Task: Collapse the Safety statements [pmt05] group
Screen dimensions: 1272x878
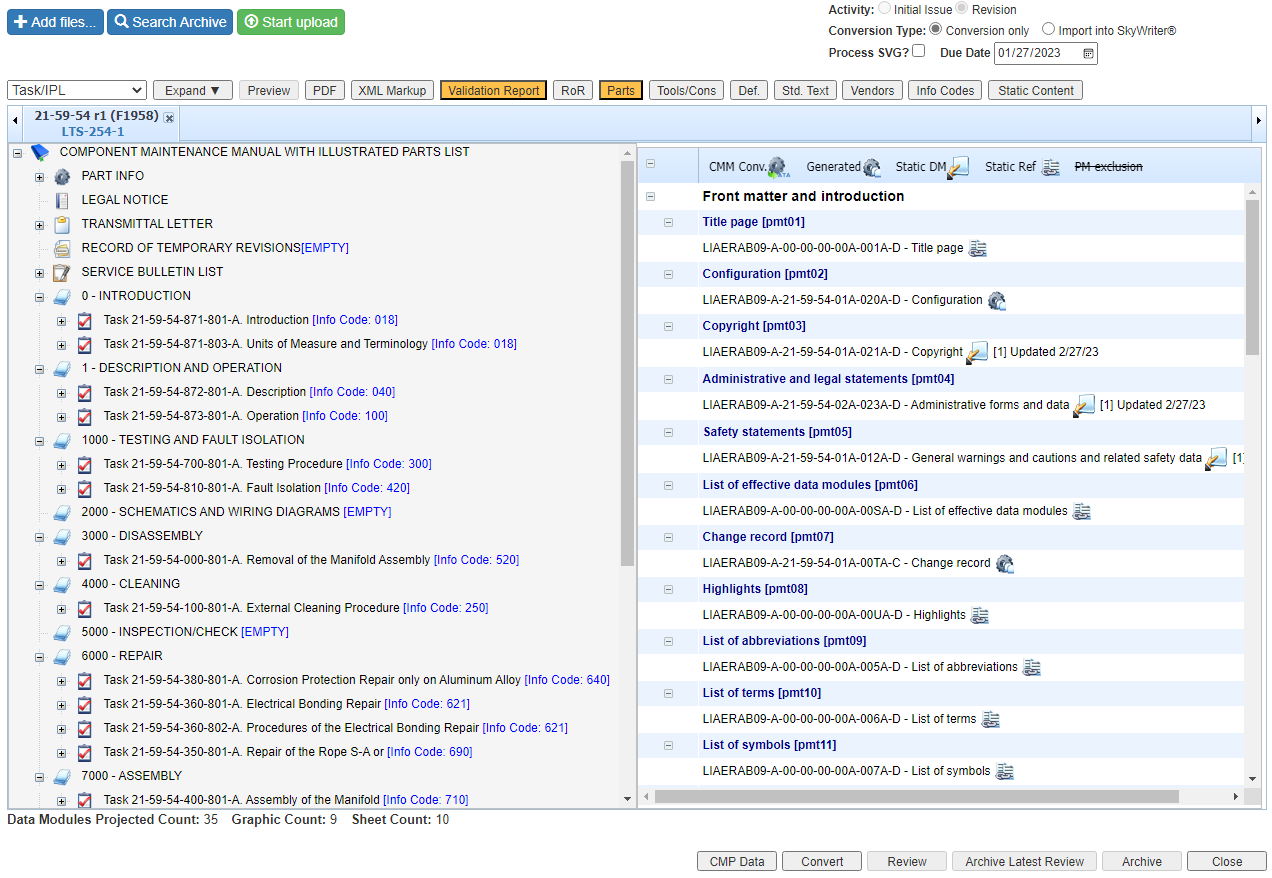Action: (668, 432)
